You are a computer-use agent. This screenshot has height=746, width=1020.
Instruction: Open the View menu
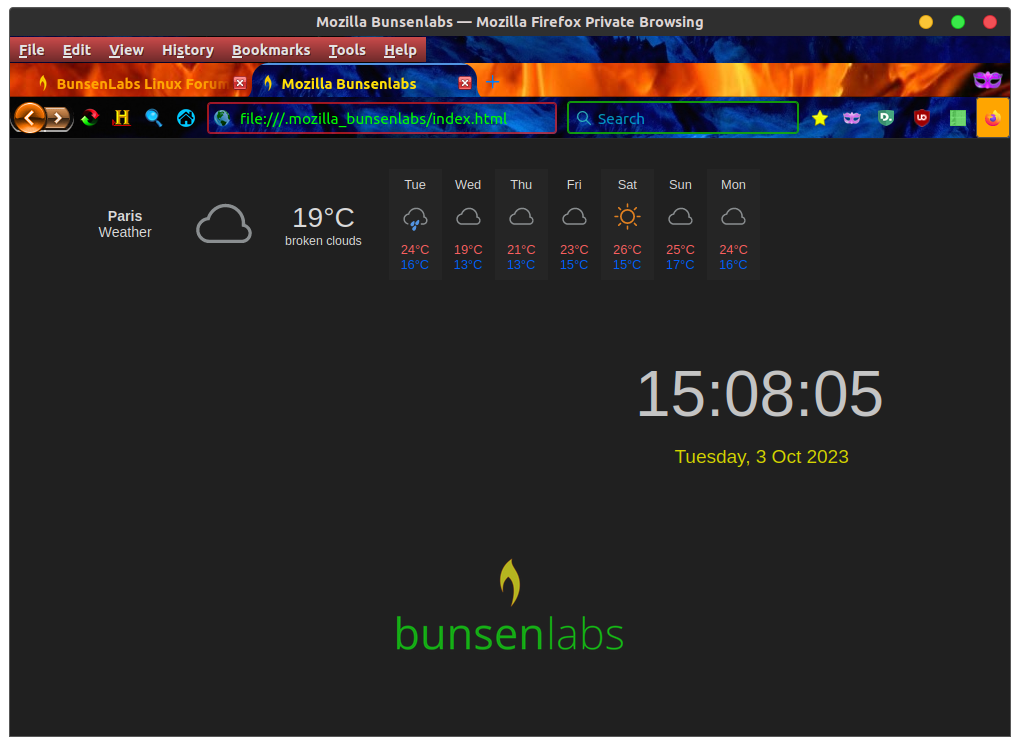[x=126, y=50]
